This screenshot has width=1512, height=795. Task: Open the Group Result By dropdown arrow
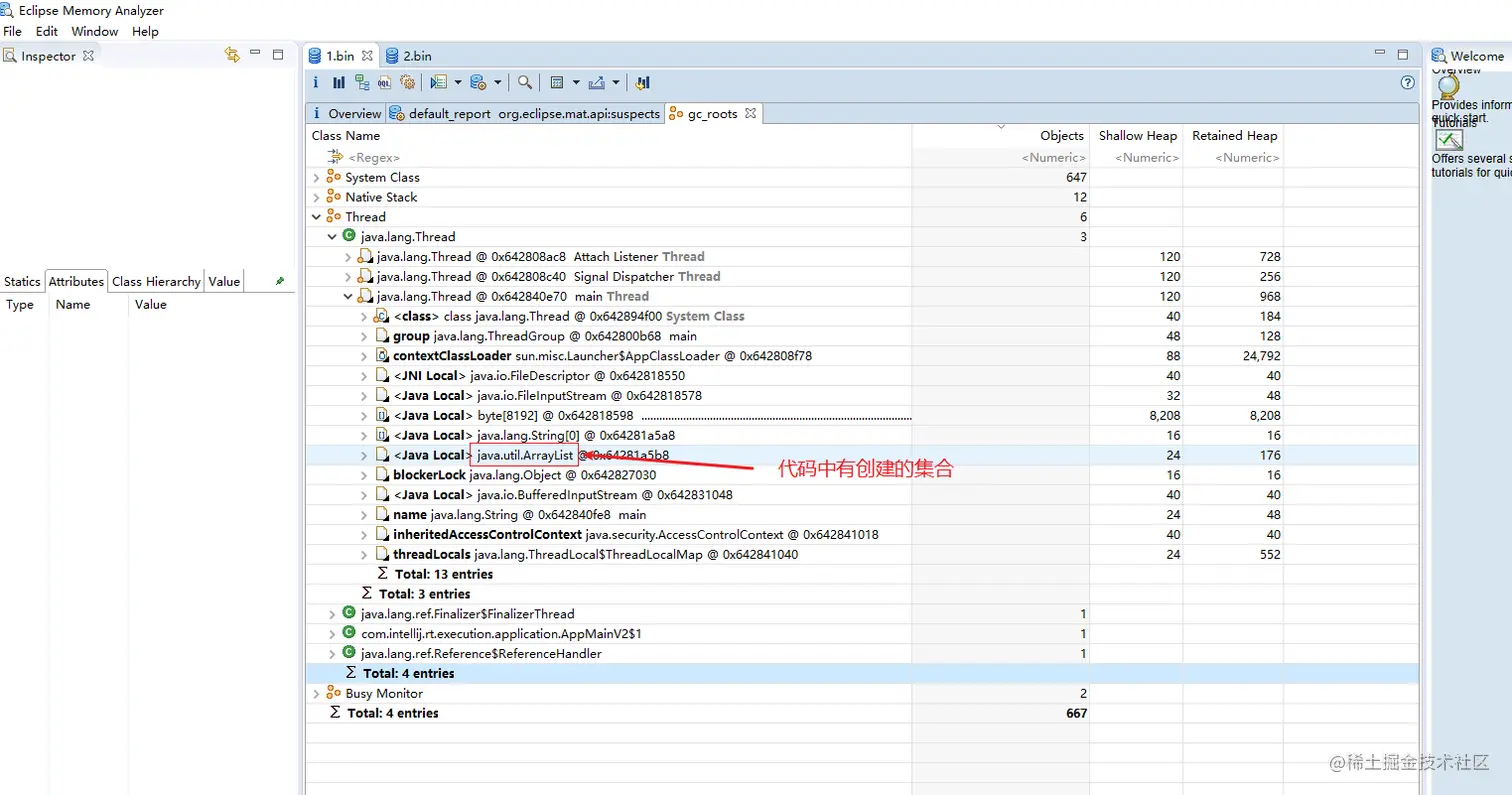point(576,83)
